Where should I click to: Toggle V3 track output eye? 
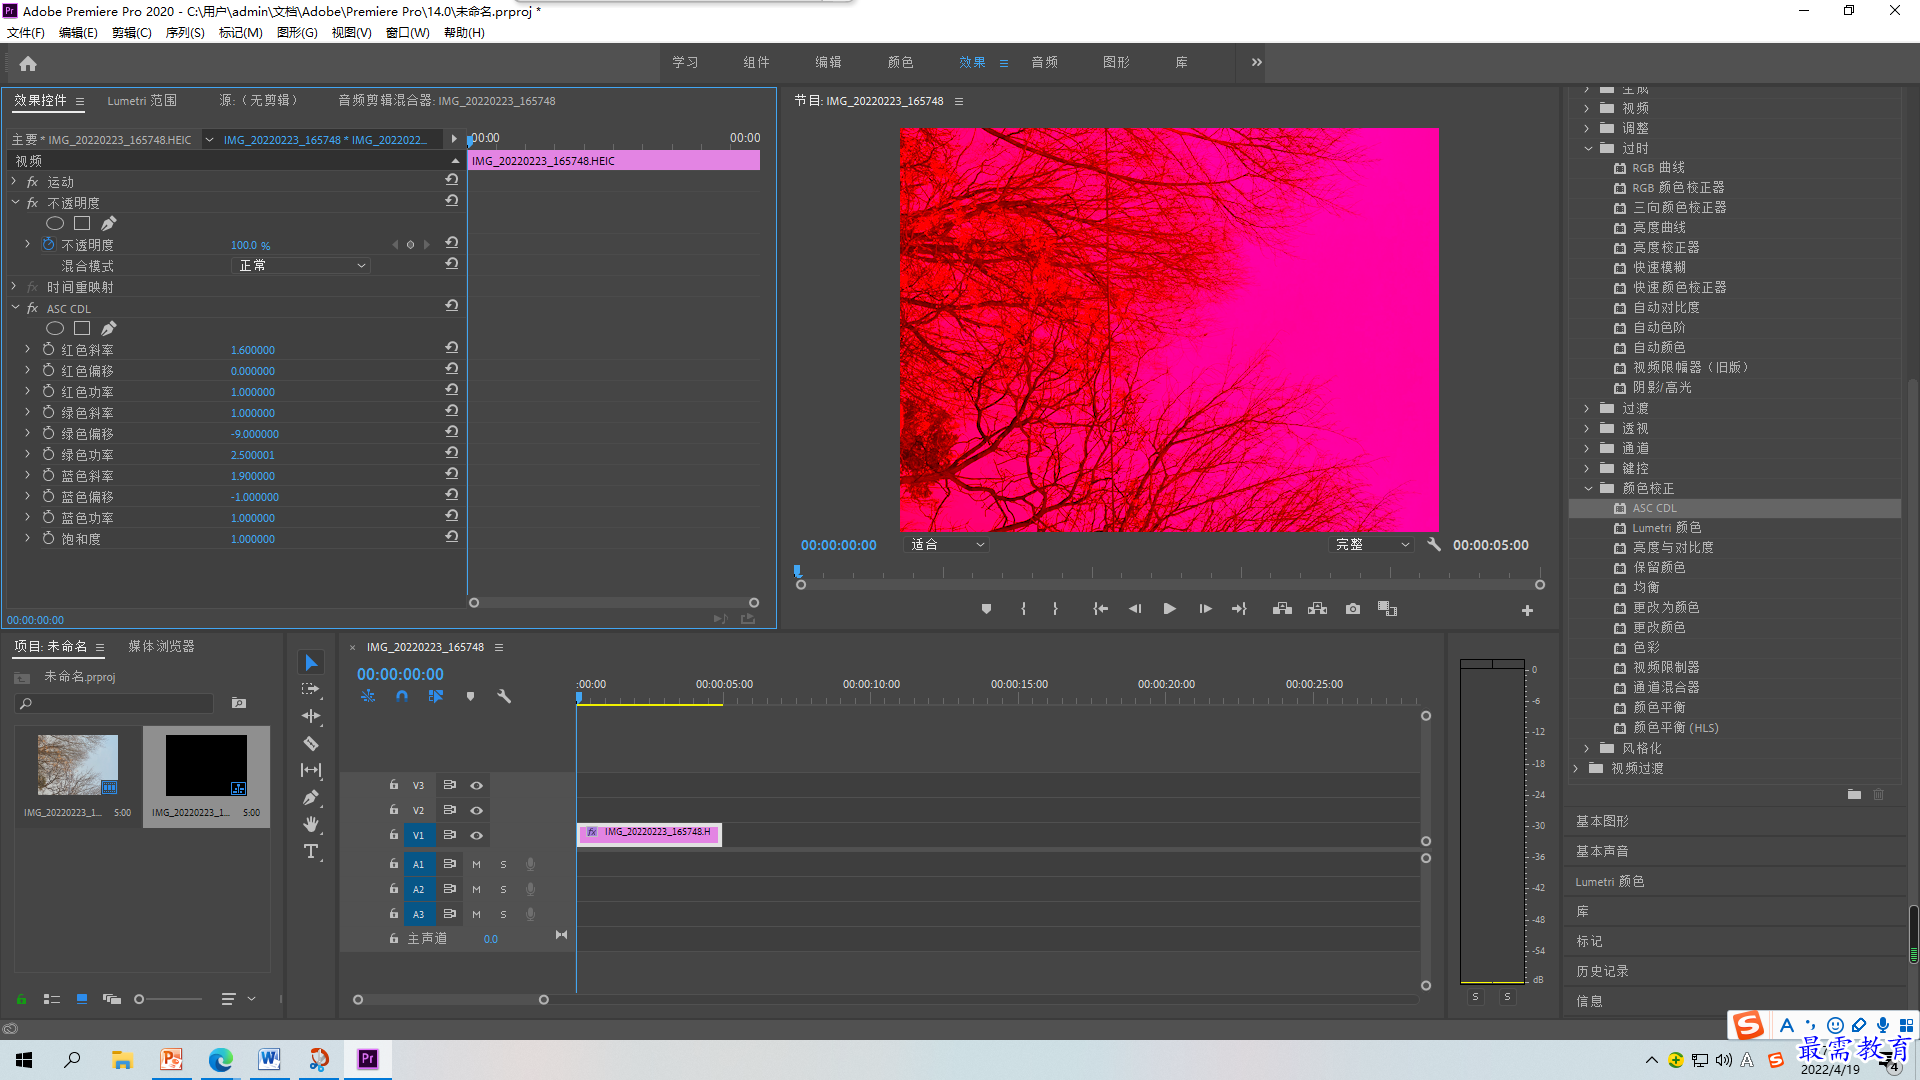pyautogui.click(x=477, y=785)
